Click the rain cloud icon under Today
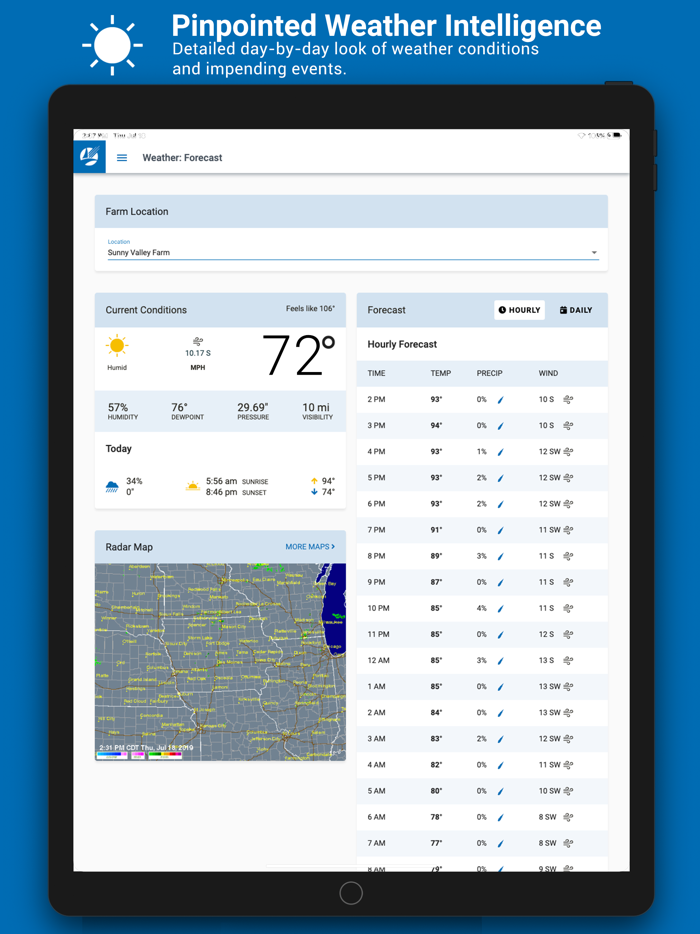This screenshot has width=700, height=934. pos(112,487)
